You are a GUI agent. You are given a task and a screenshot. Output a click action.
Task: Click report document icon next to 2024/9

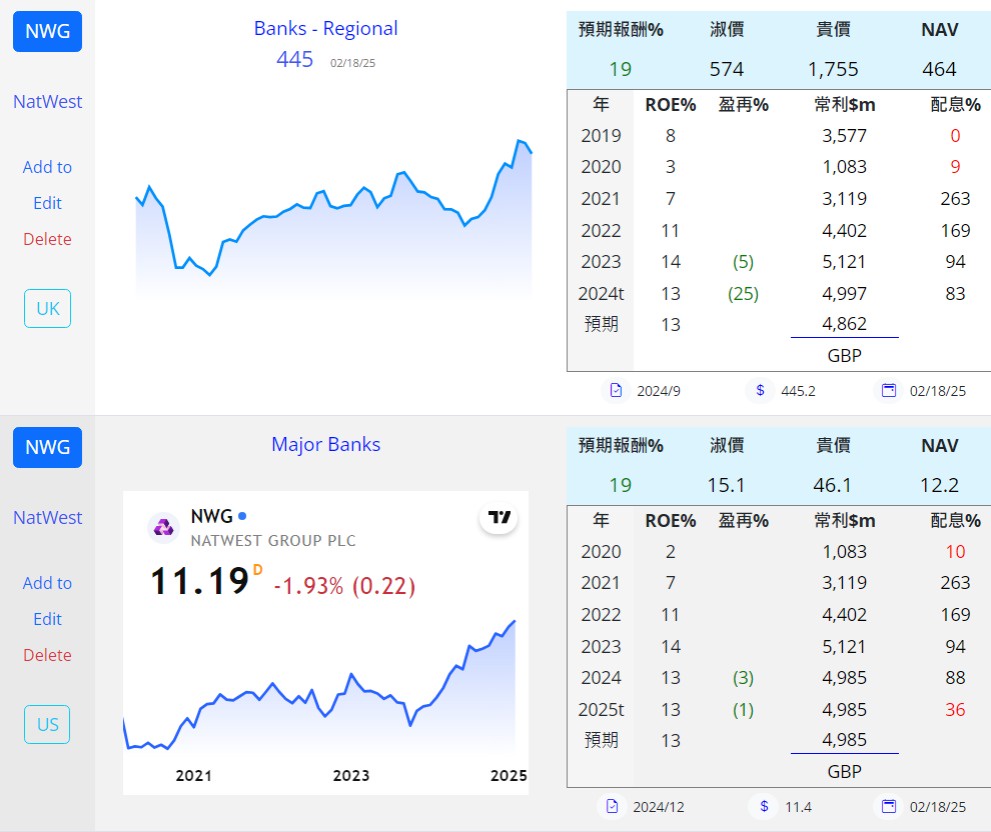(x=616, y=391)
